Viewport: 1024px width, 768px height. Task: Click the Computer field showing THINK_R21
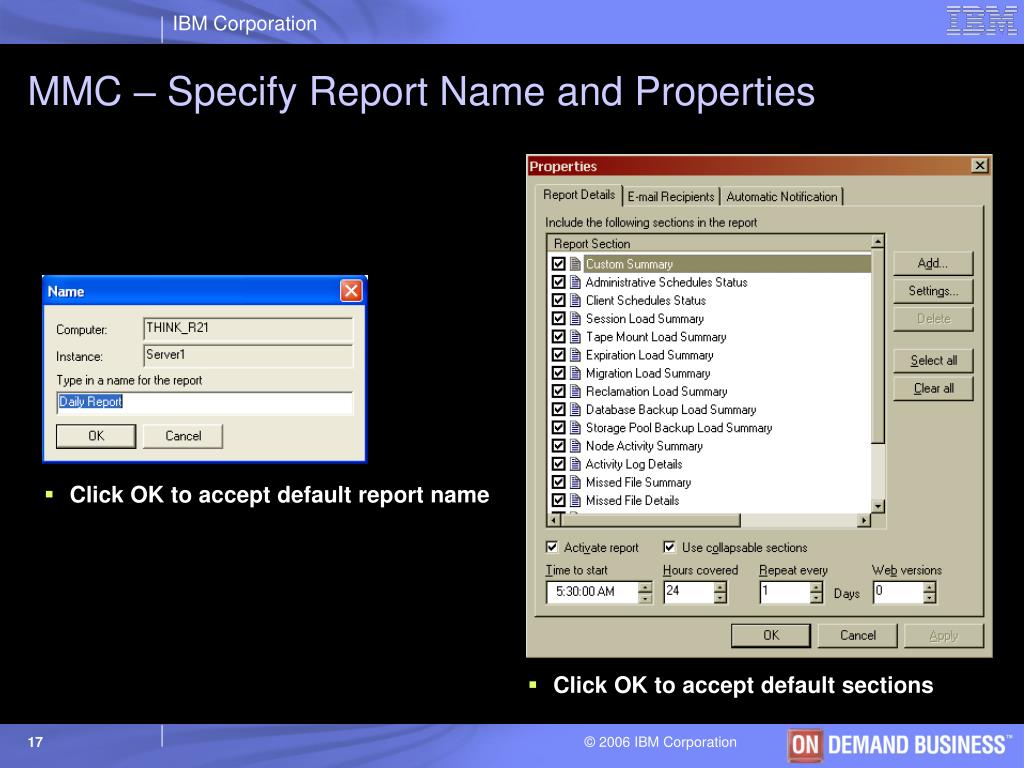point(248,328)
